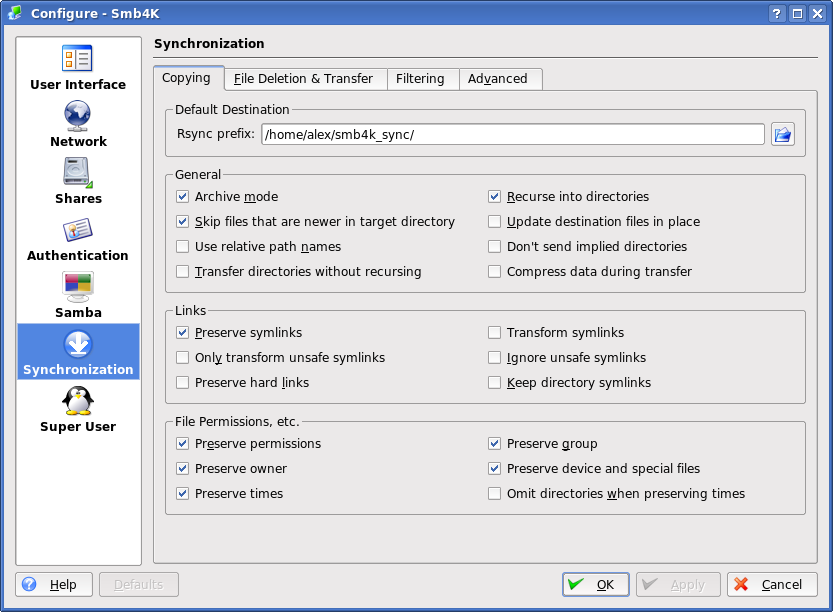Enable Ignore unsafe symlinks
This screenshot has height=612, width=833.
click(x=494, y=358)
